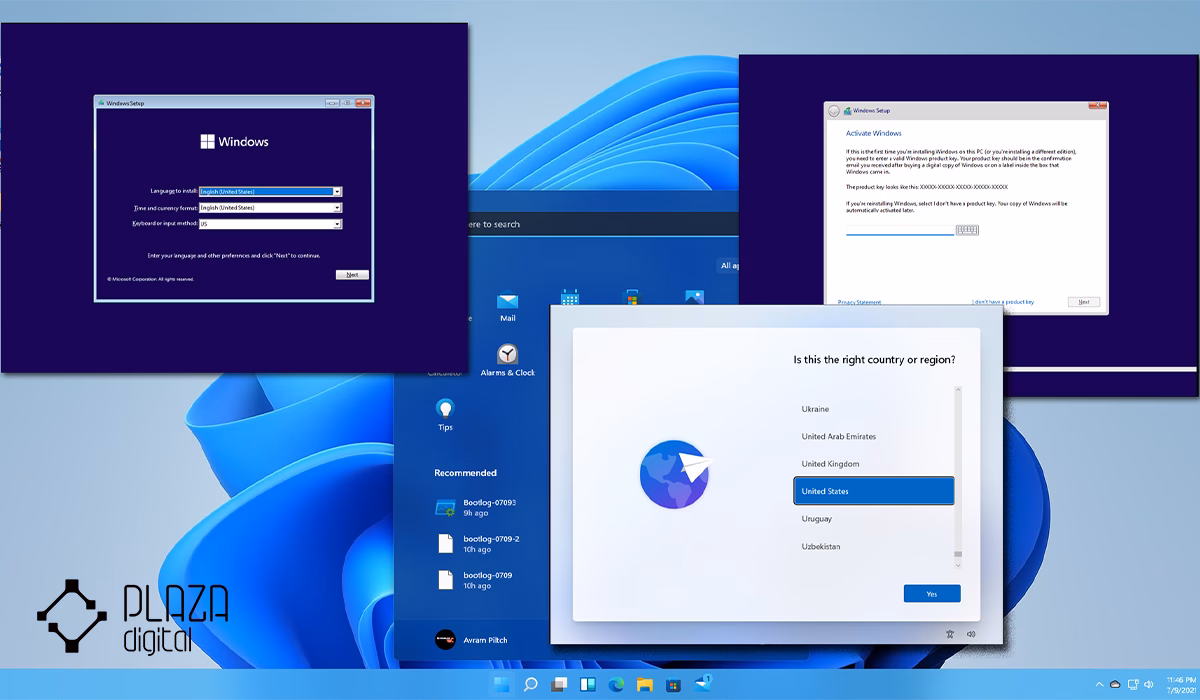Open the Widgets taskbar icon
This screenshot has width=1200, height=700.
point(588,685)
